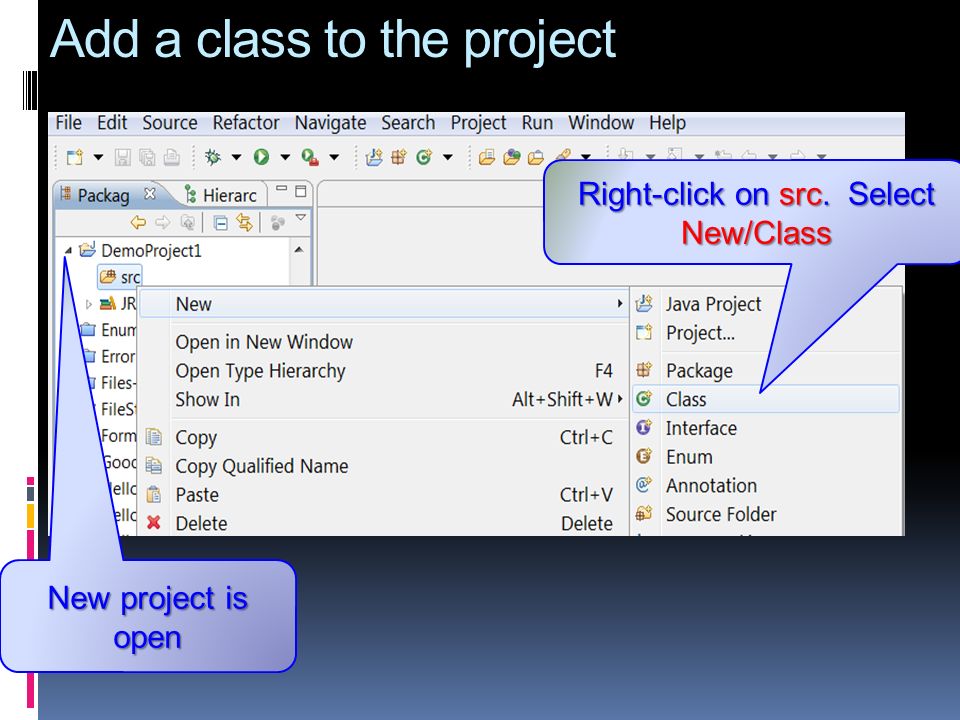Select DemoProject1 in the tree
Screen dimensions: 960x720
click(x=151, y=250)
